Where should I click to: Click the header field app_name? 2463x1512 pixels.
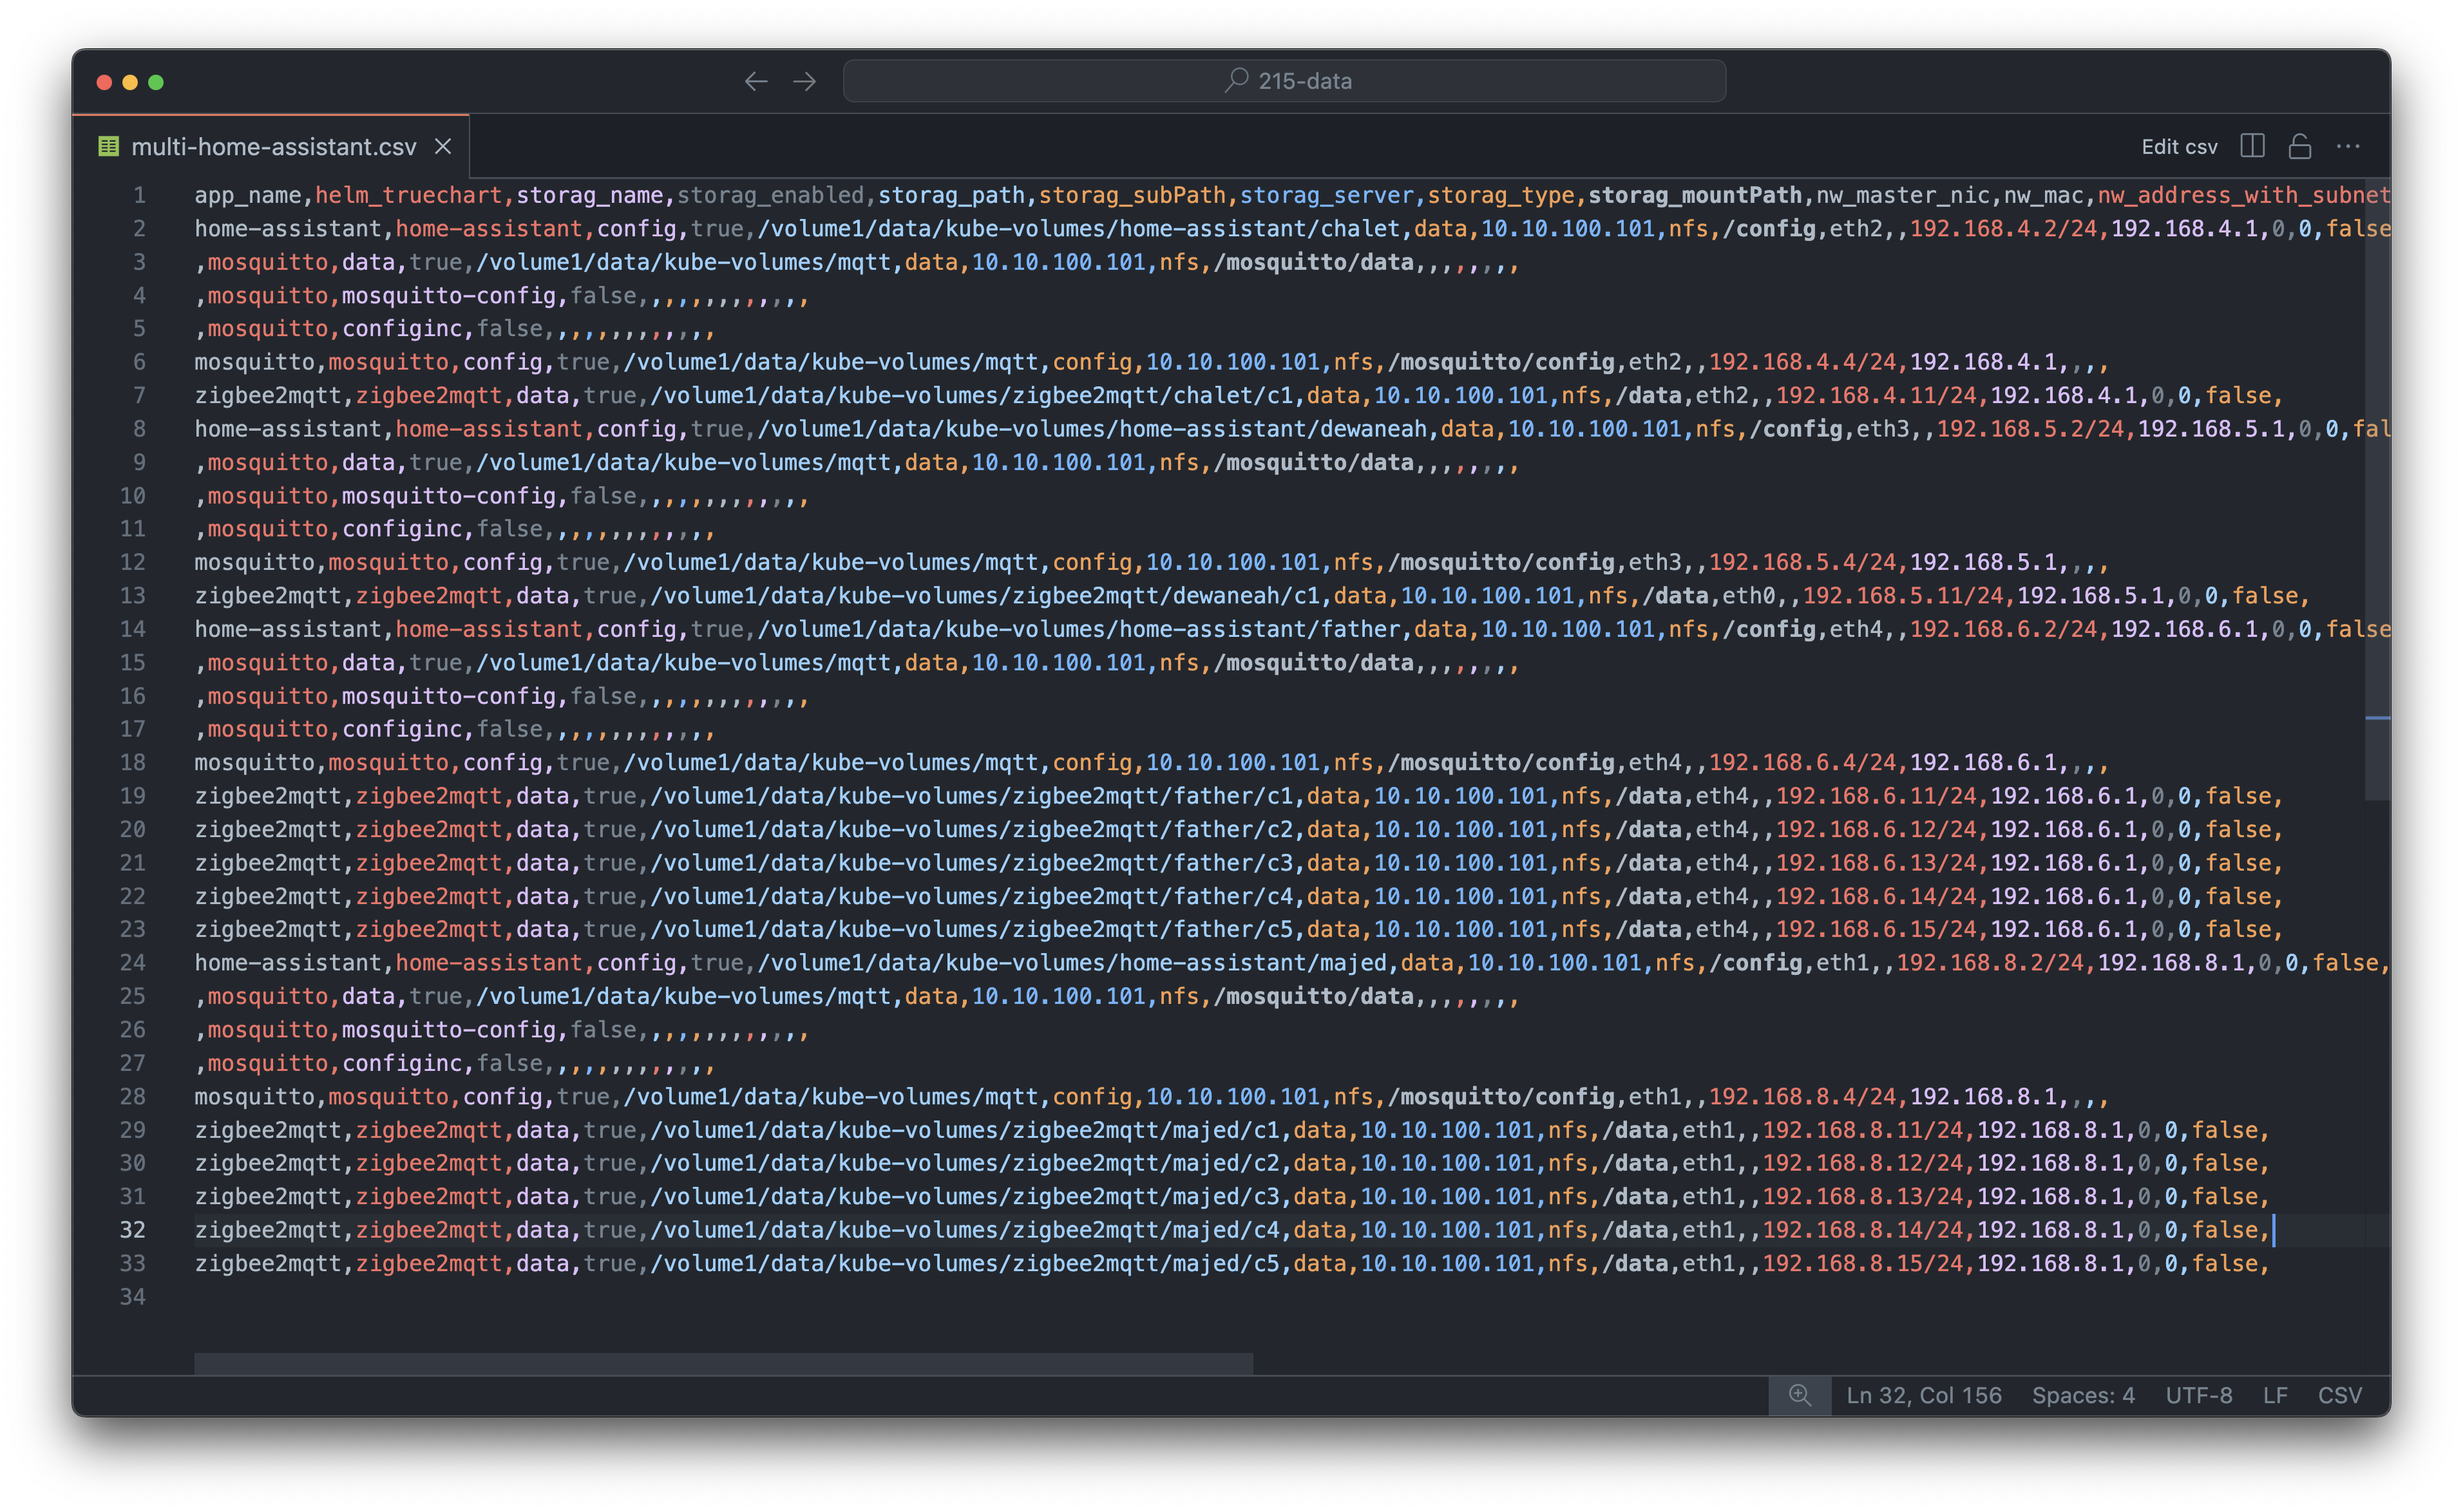pos(248,195)
